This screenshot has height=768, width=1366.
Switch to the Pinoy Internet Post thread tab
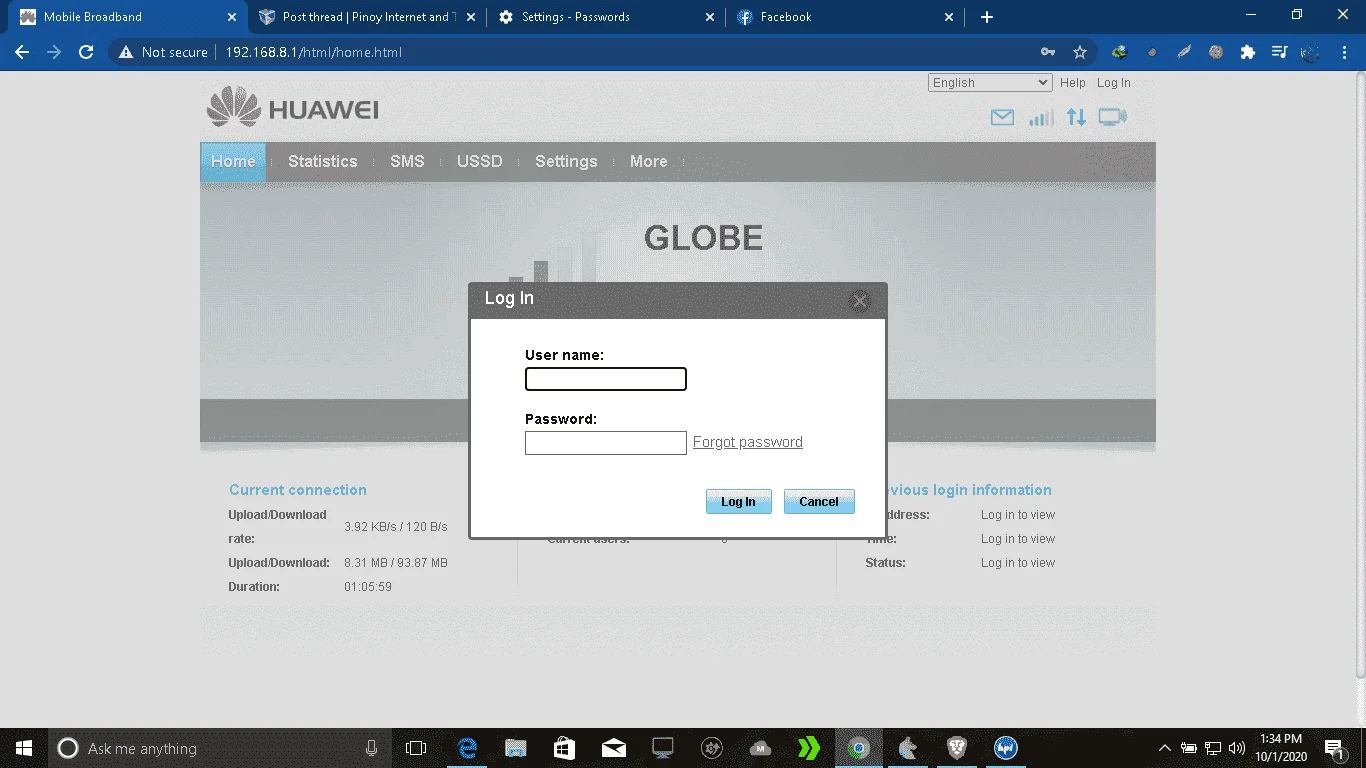(x=365, y=17)
